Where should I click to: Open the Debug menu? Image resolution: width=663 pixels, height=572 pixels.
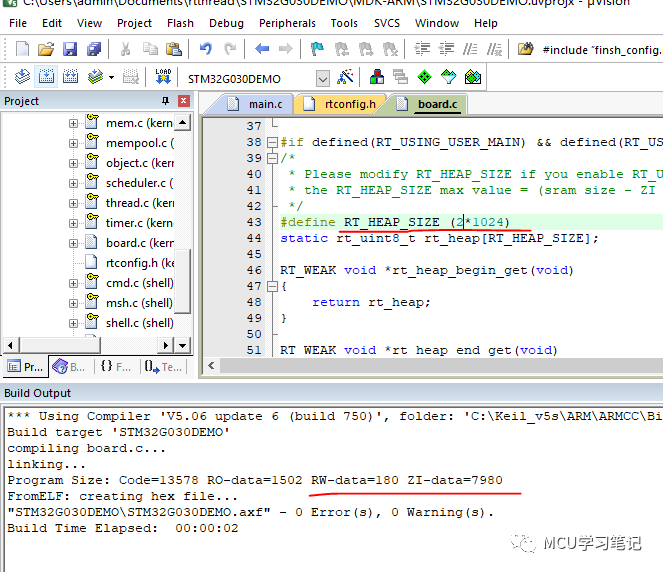click(x=226, y=23)
